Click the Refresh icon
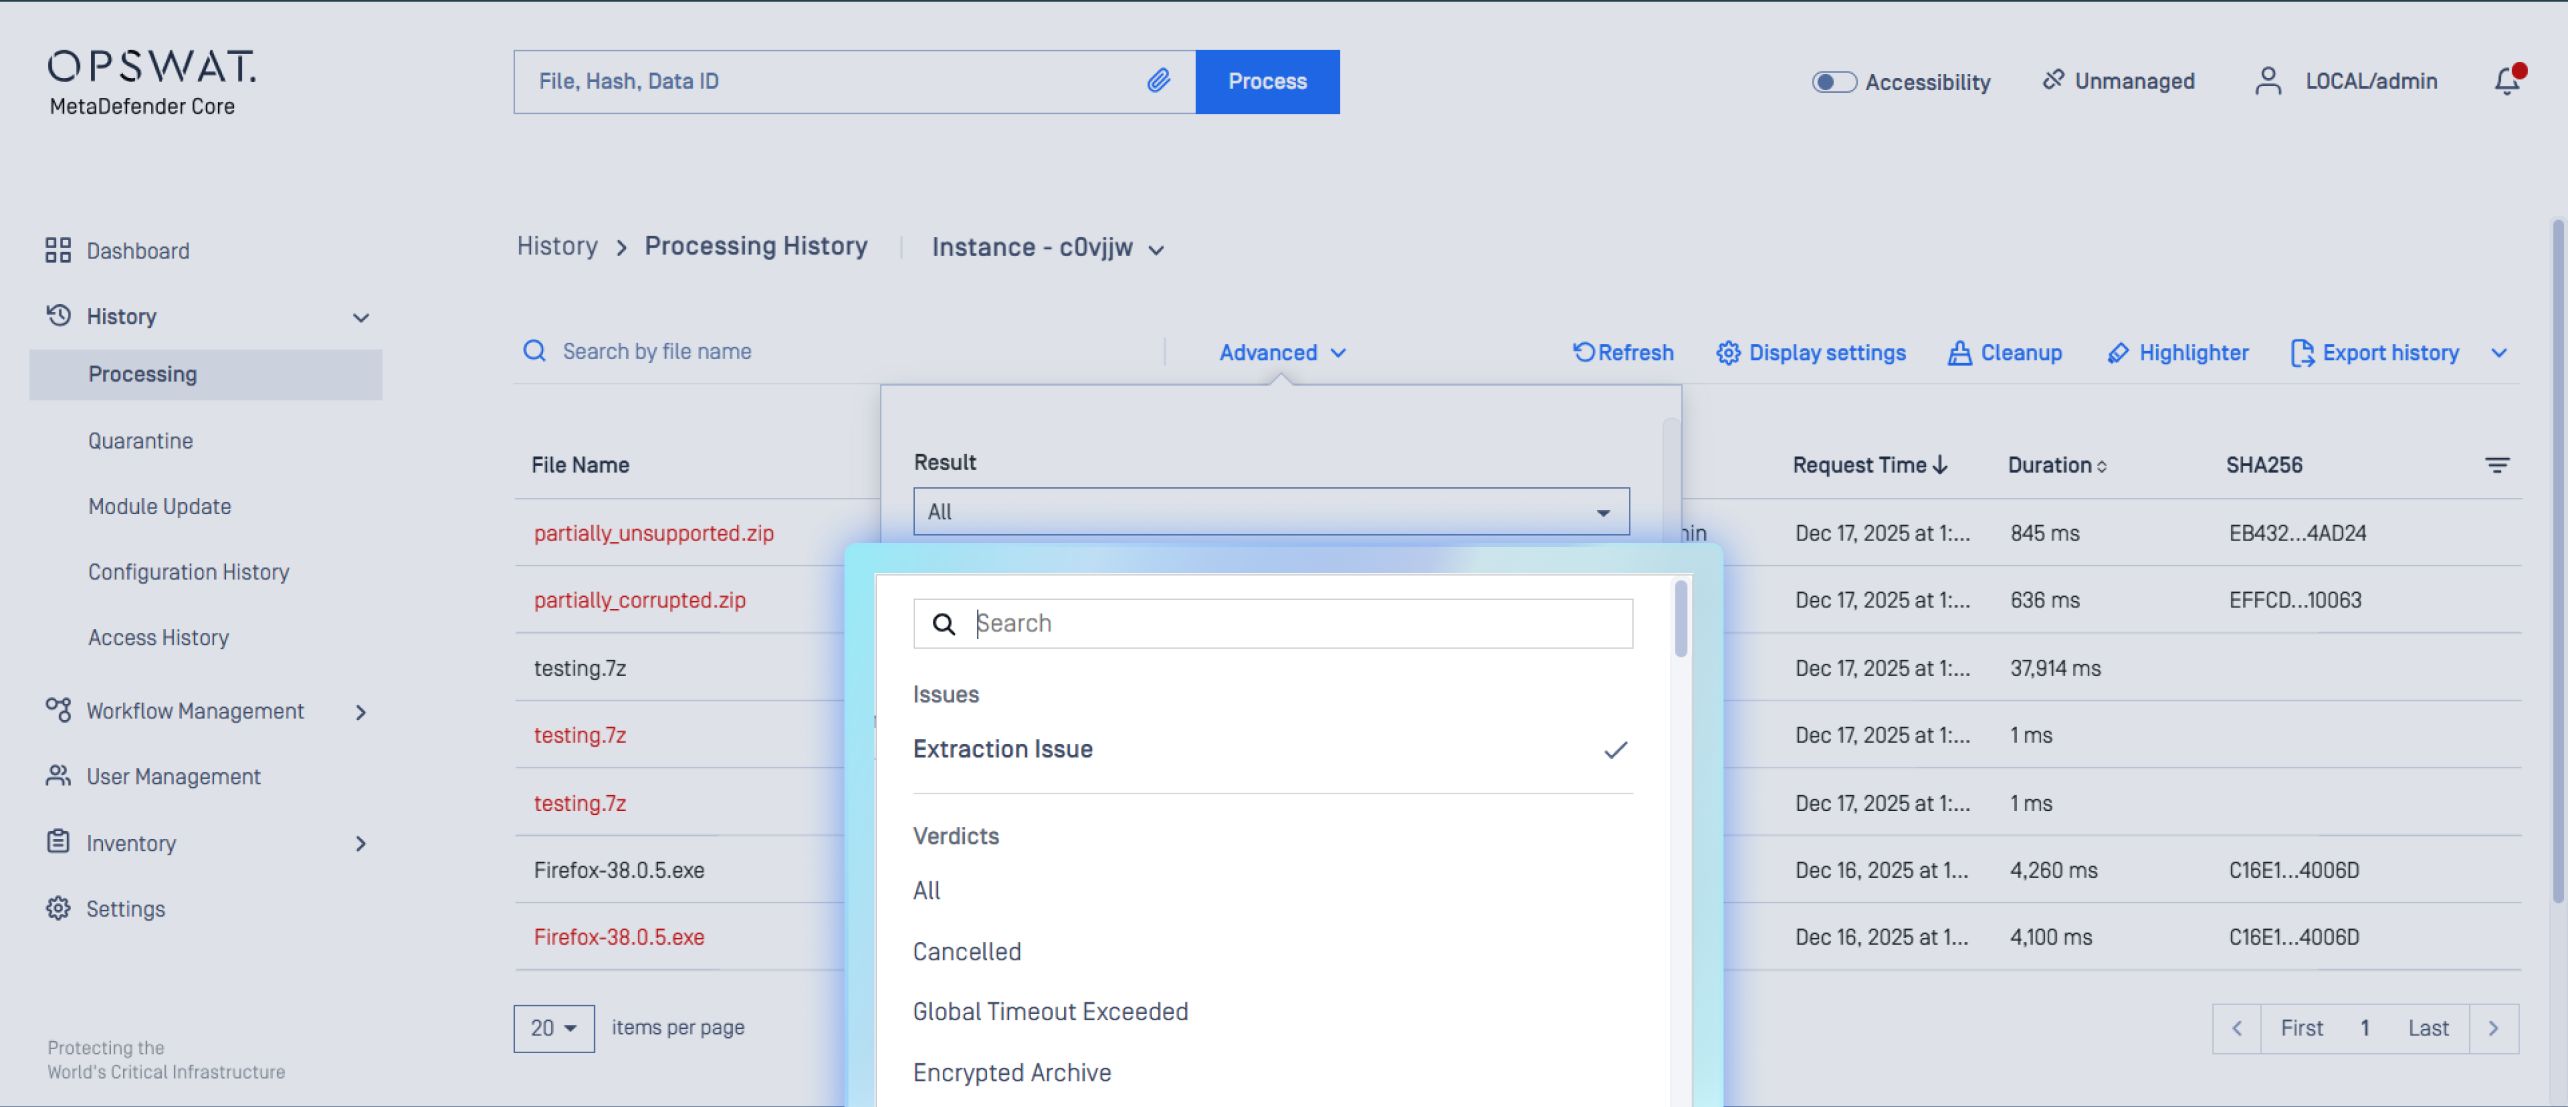This screenshot has height=1107, width=2568. [x=1584, y=352]
